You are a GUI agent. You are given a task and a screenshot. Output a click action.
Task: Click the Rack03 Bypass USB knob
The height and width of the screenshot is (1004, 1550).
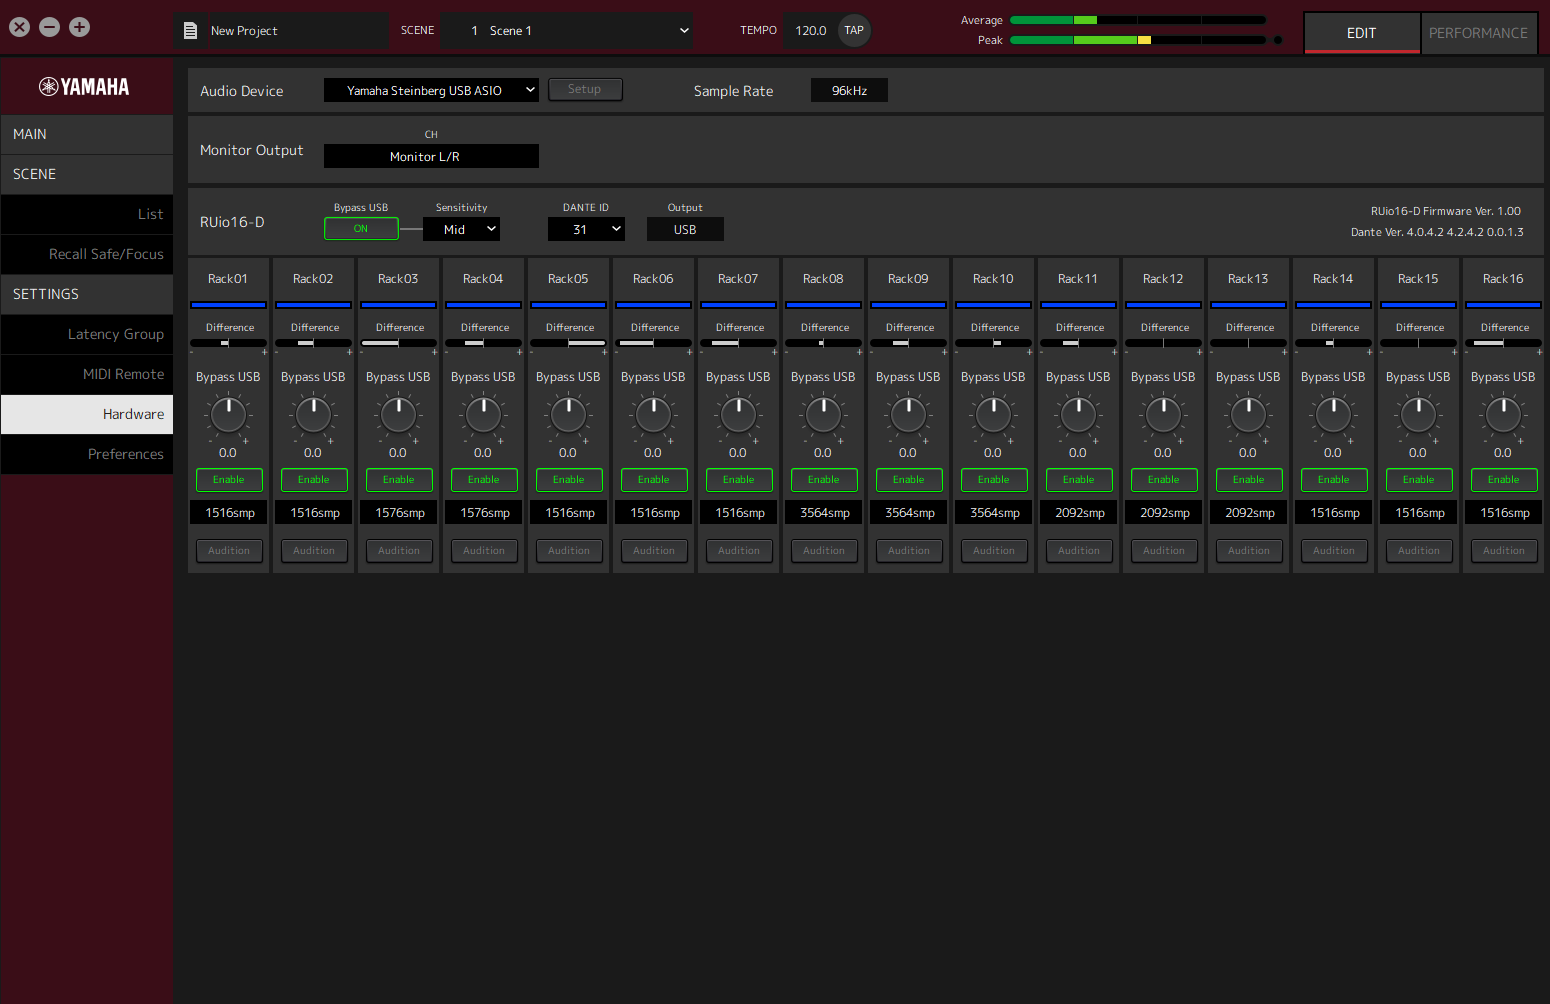398,414
